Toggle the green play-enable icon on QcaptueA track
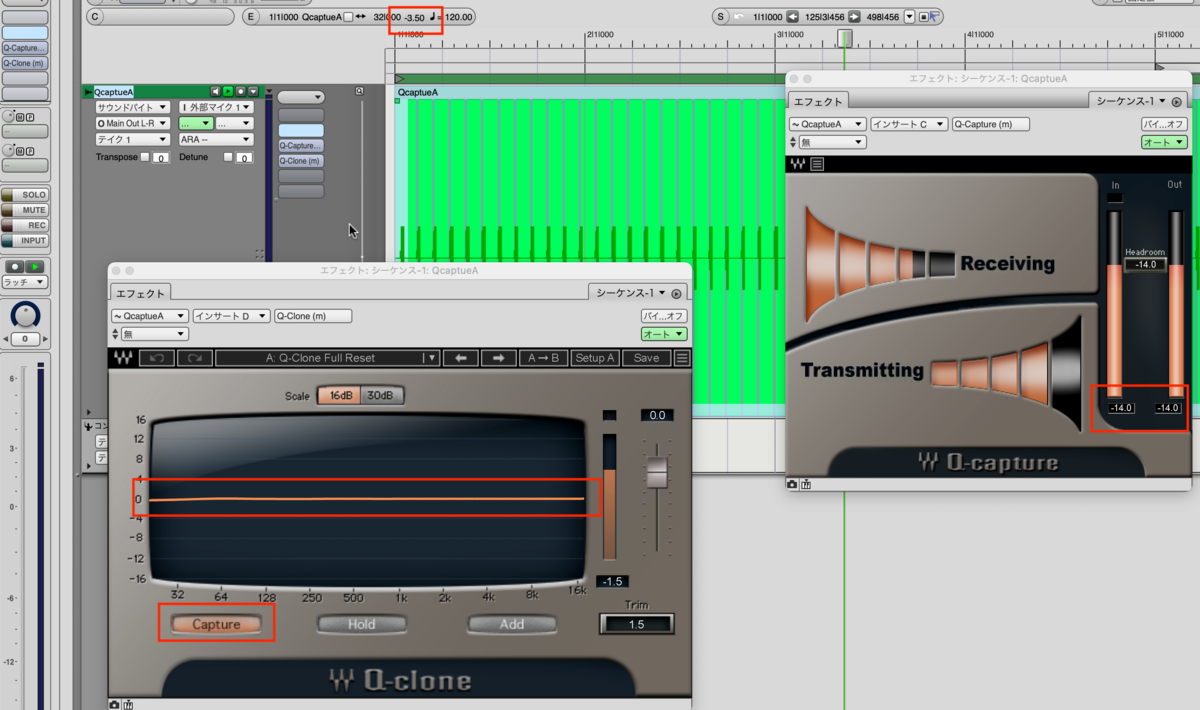Viewport: 1200px width, 710px height. (x=228, y=92)
